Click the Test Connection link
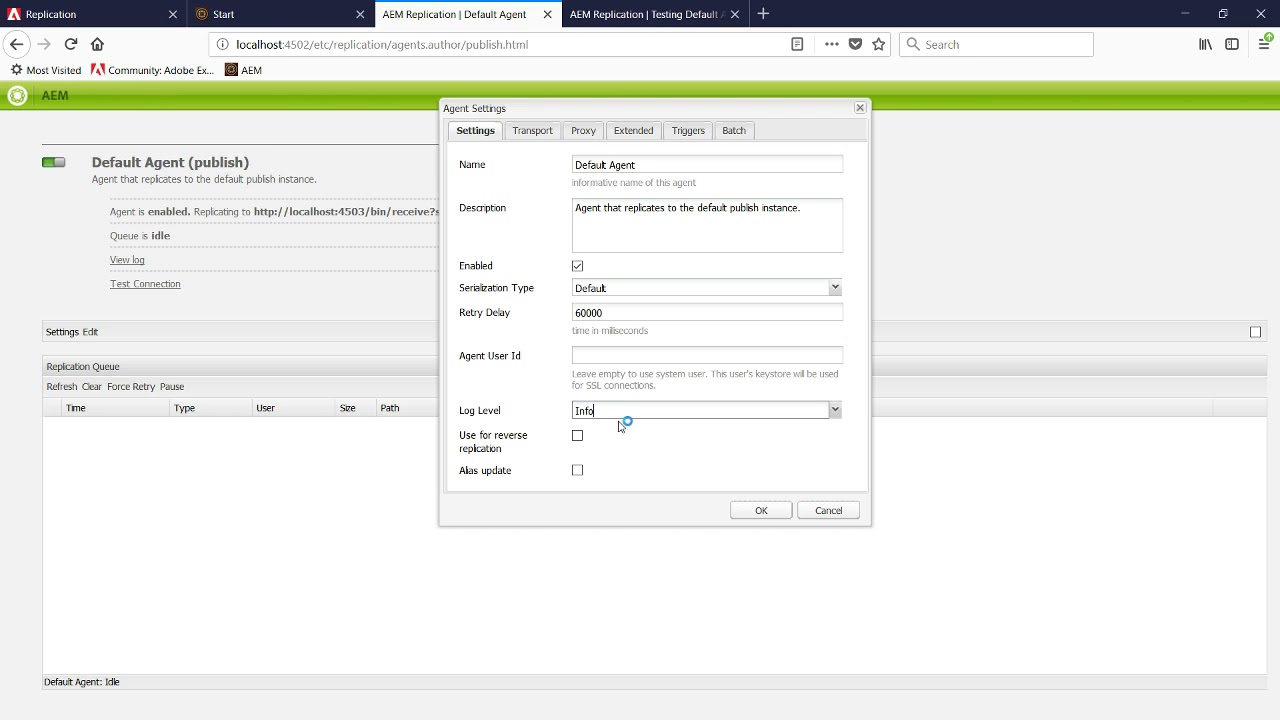Image resolution: width=1280 pixels, height=720 pixels. (x=145, y=284)
